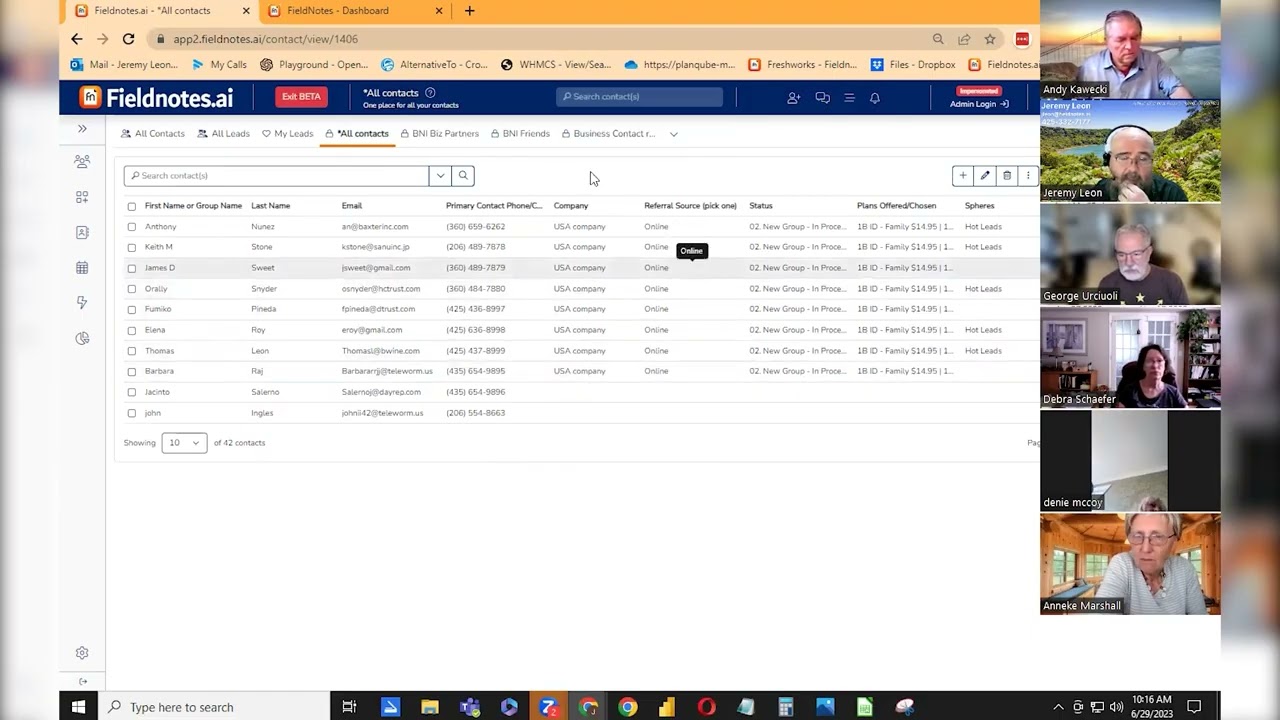
Task: Click the magnifier search button
Action: coord(463,176)
